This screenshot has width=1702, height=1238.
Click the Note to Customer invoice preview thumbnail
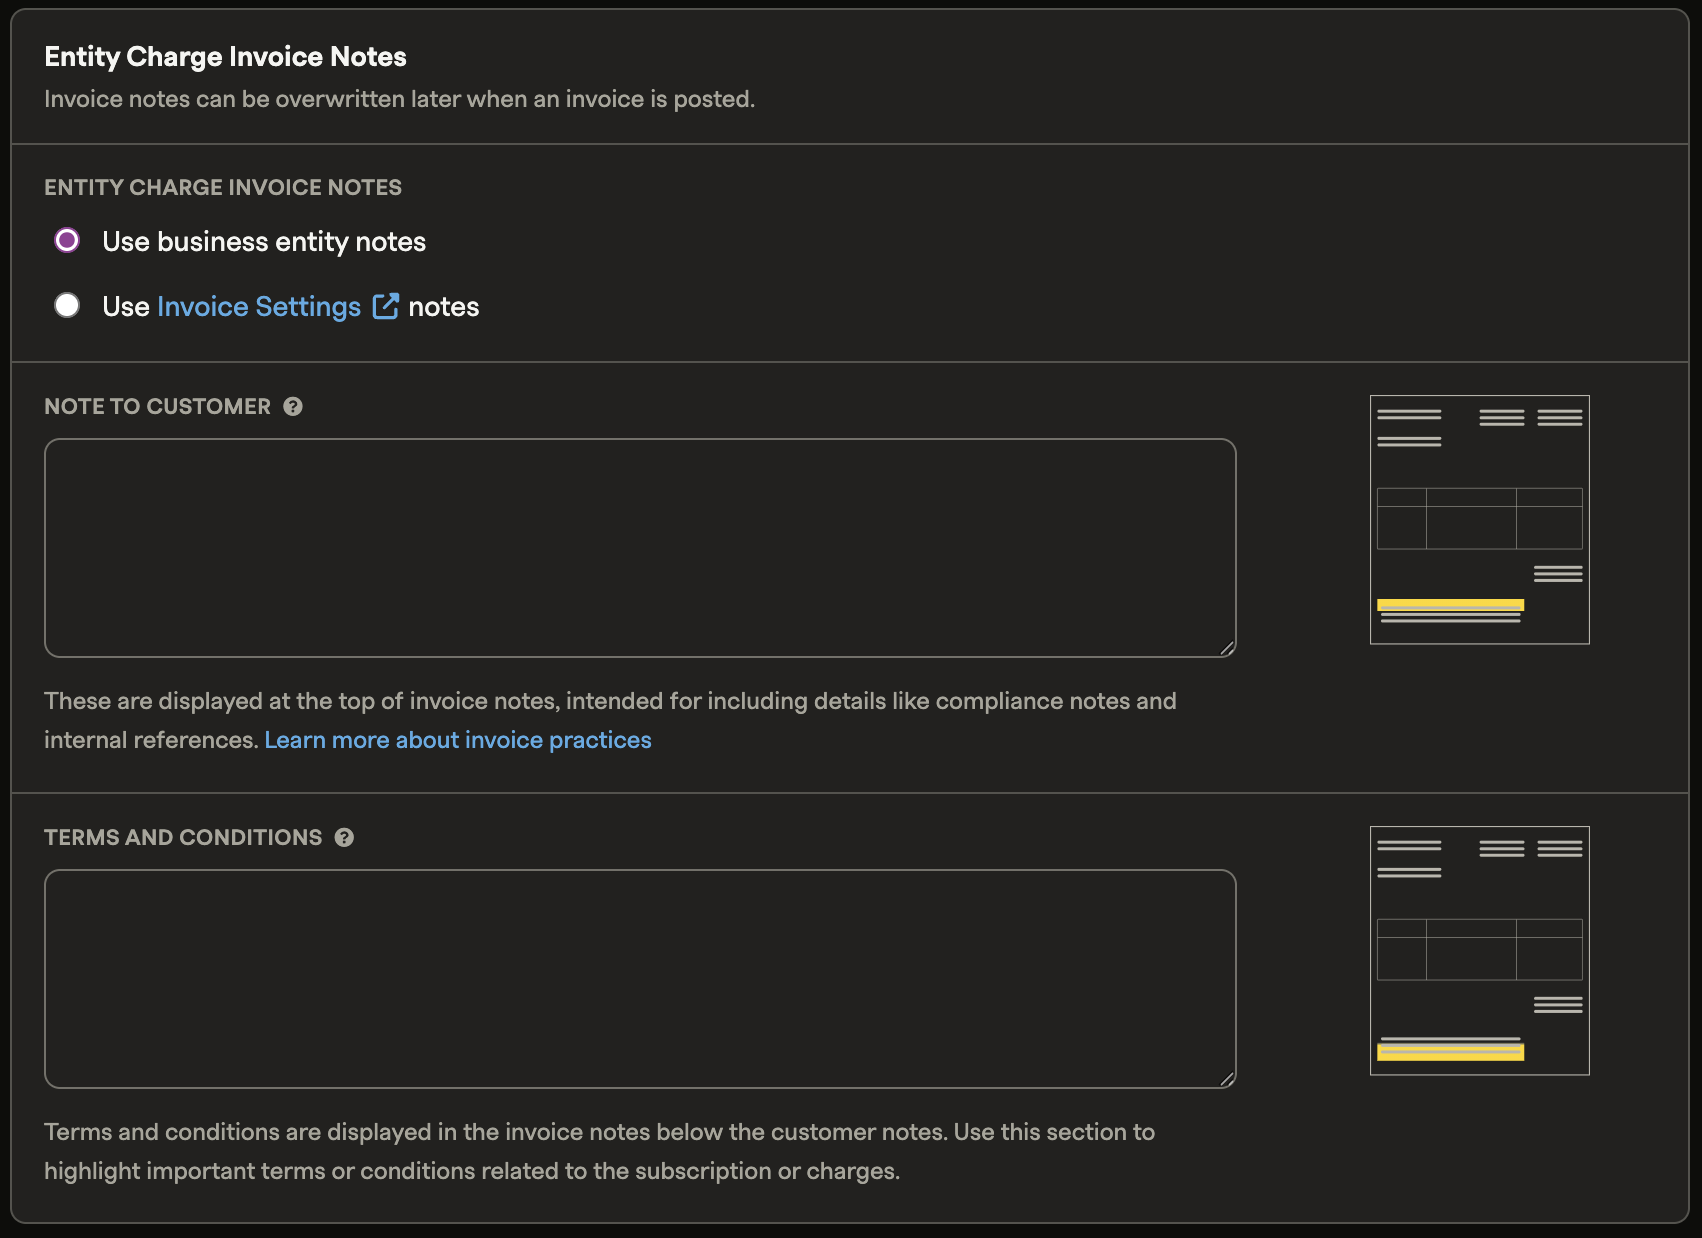(1480, 520)
